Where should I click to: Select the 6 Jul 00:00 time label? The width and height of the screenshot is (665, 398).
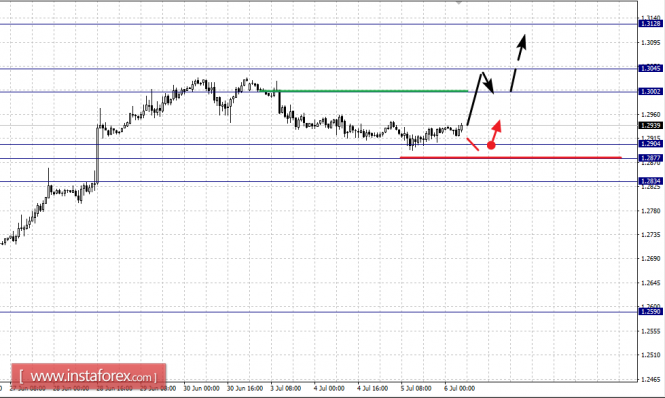(x=460, y=389)
